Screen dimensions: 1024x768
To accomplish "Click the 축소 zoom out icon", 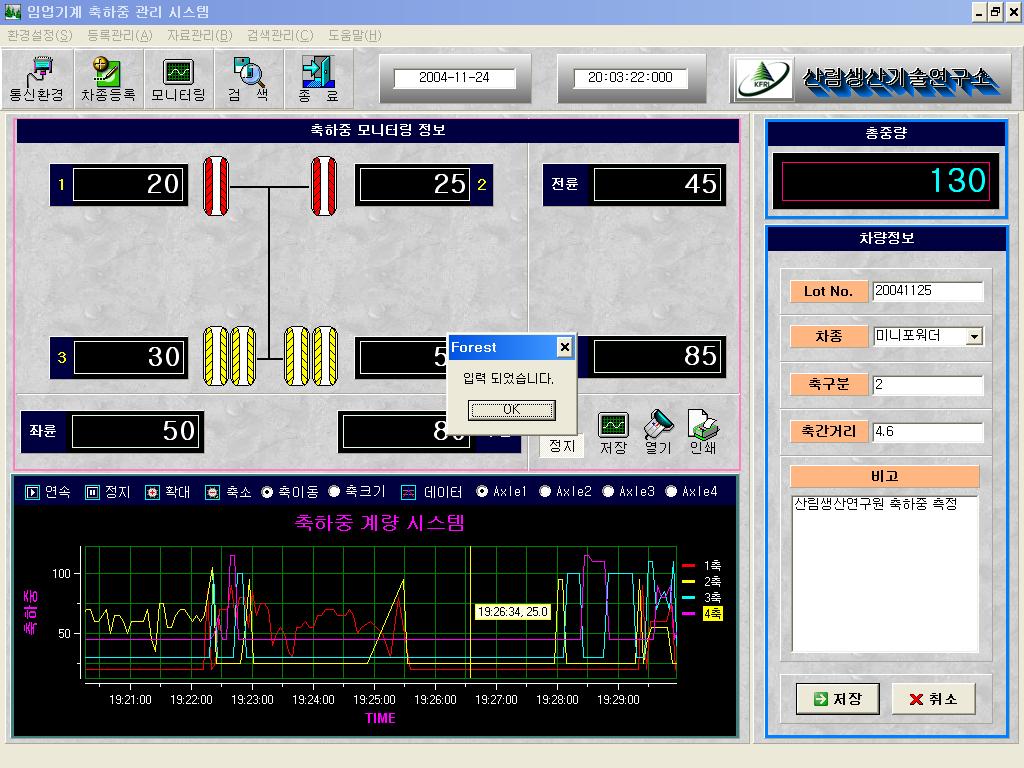I will 212,492.
